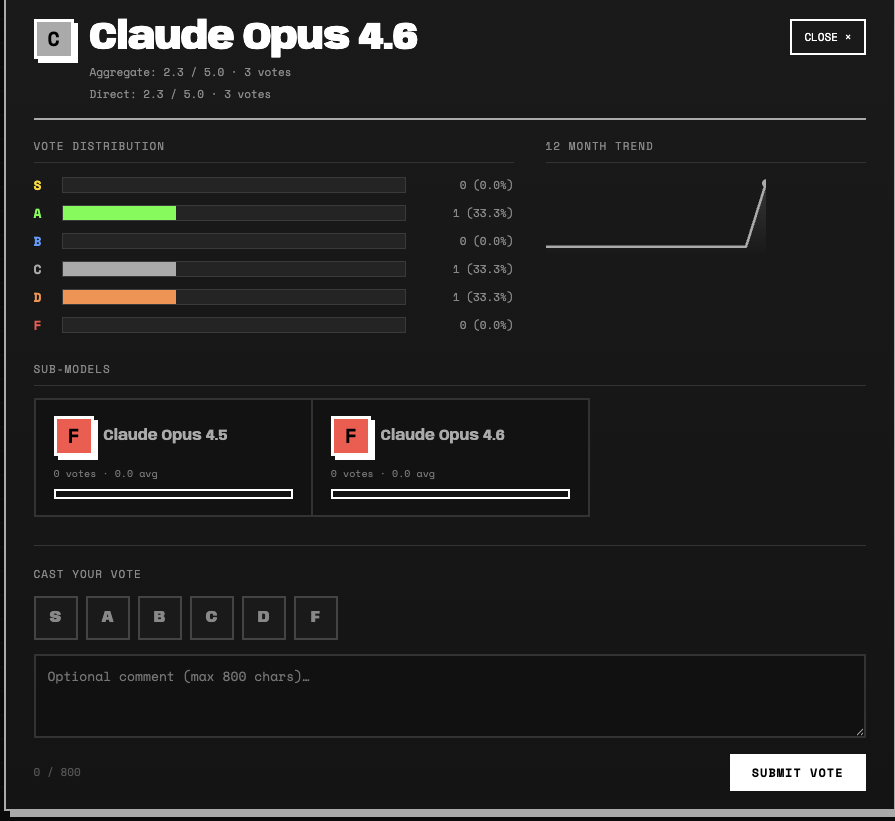This screenshot has width=895, height=821.
Task: Click the empty B distribution bar
Action: (x=234, y=241)
